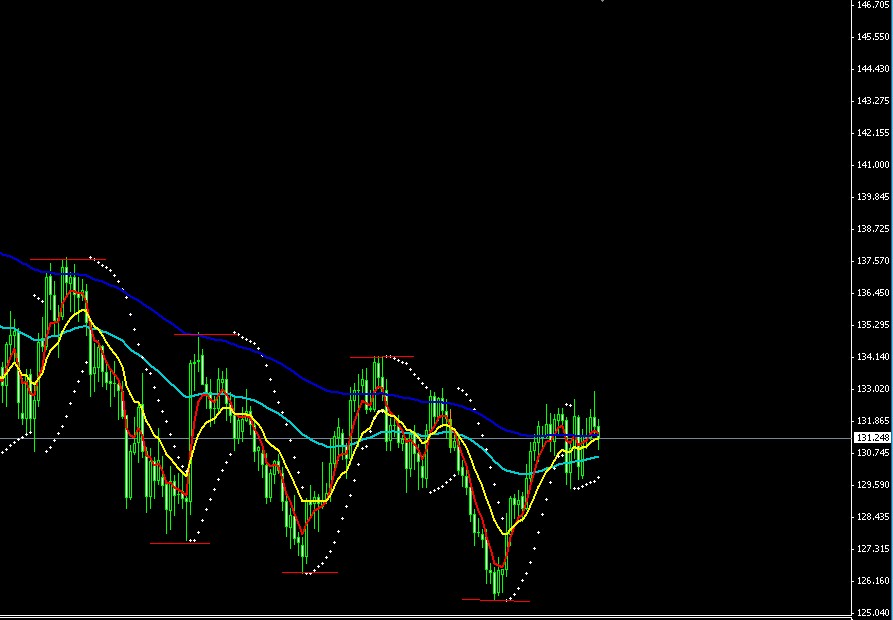The image size is (893, 620).
Task: Click the 145.550 price axis label
Action: (873, 36)
